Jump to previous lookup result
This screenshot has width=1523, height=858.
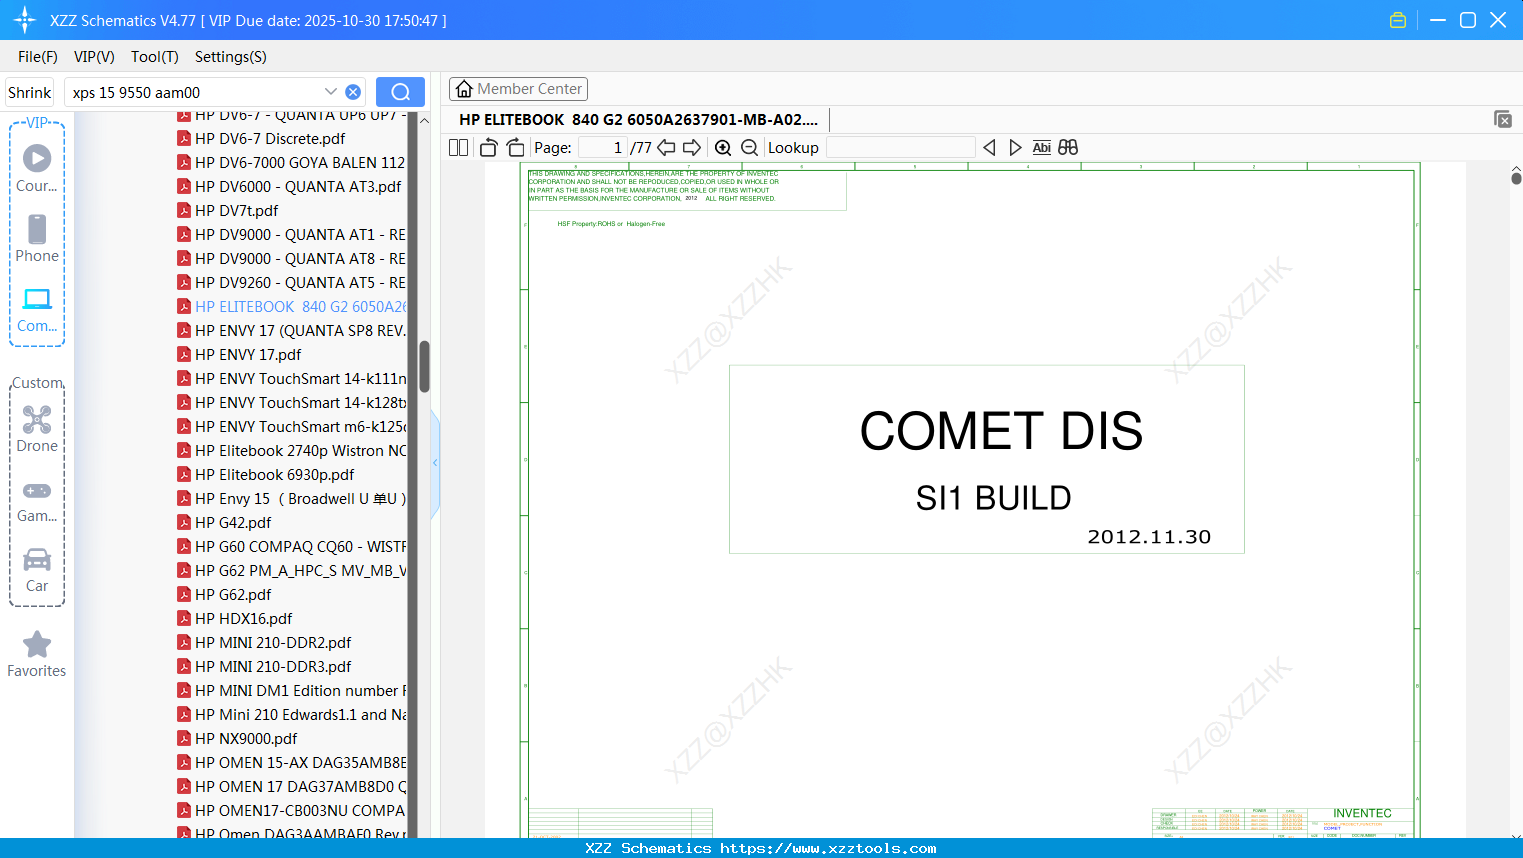pyautogui.click(x=989, y=148)
